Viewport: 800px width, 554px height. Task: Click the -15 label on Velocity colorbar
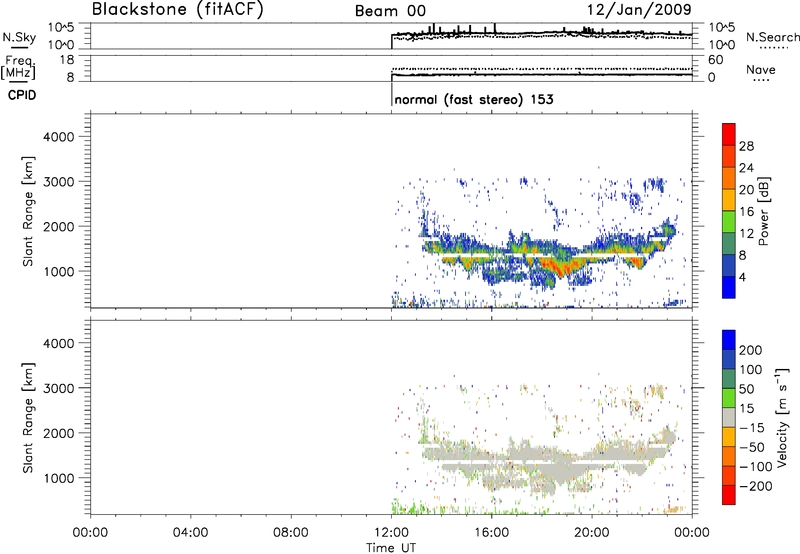(x=752, y=427)
